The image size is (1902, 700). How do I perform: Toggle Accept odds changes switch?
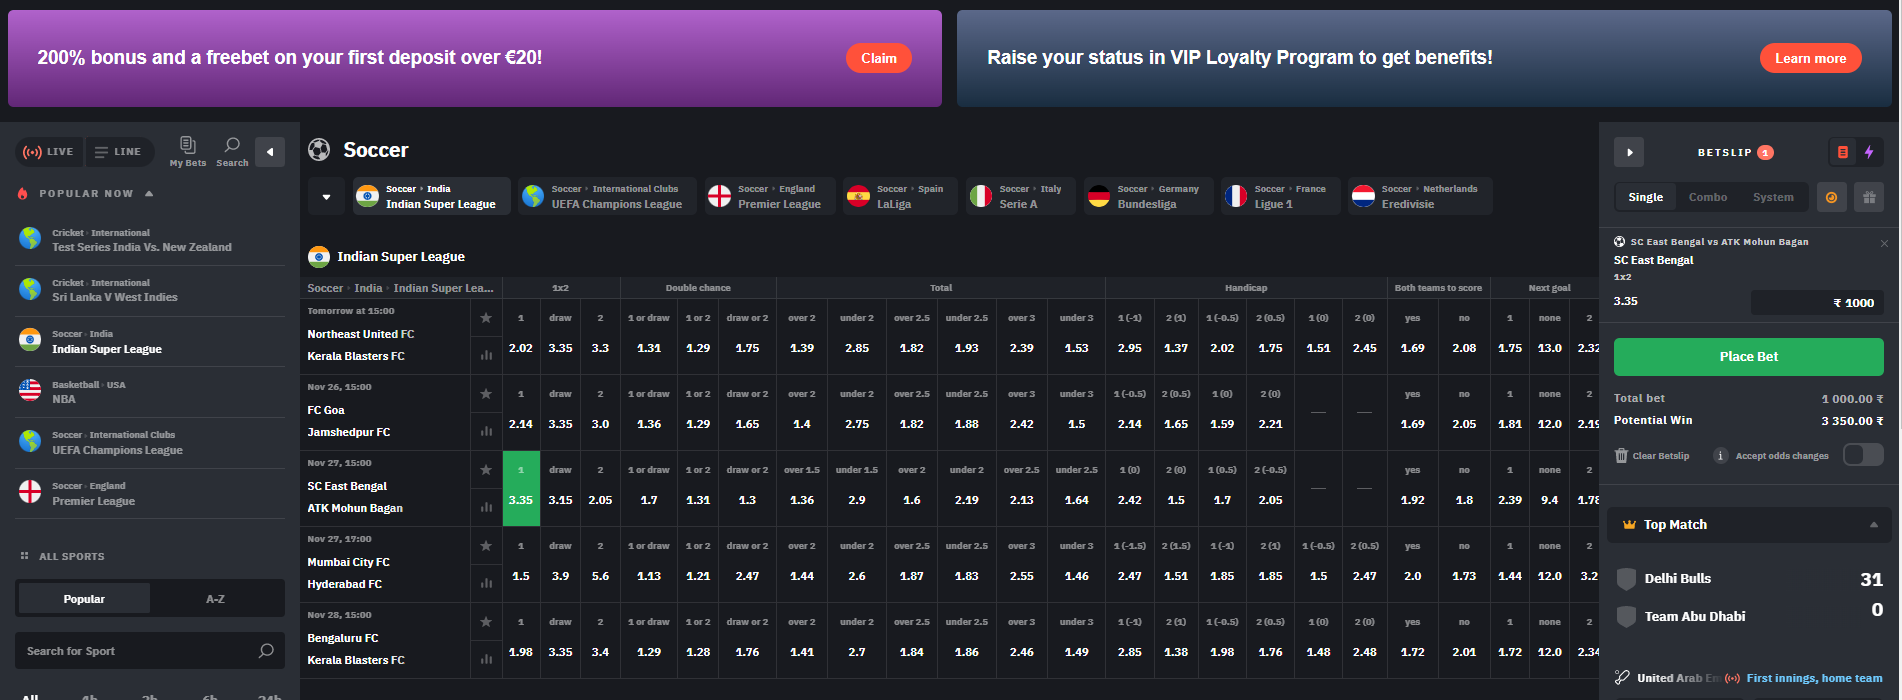1863,455
